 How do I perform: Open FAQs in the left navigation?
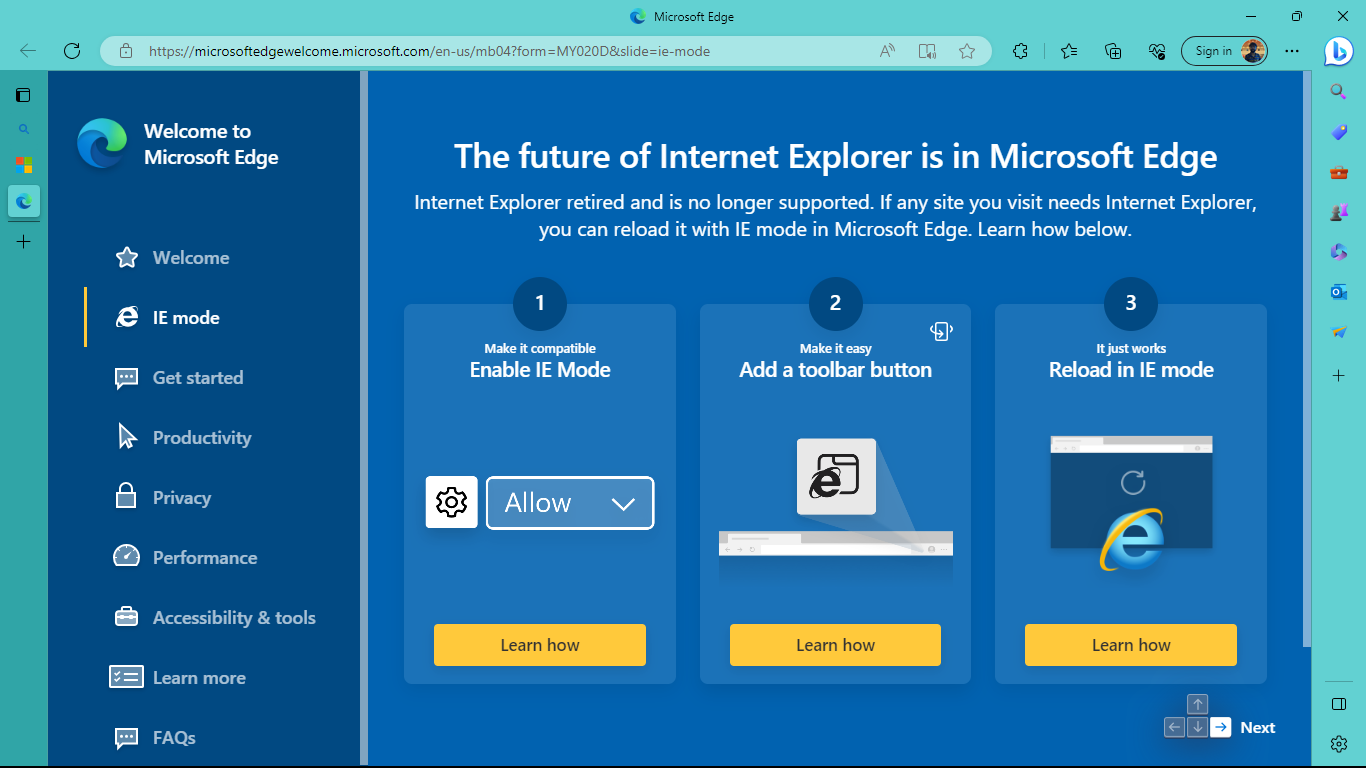[174, 738]
